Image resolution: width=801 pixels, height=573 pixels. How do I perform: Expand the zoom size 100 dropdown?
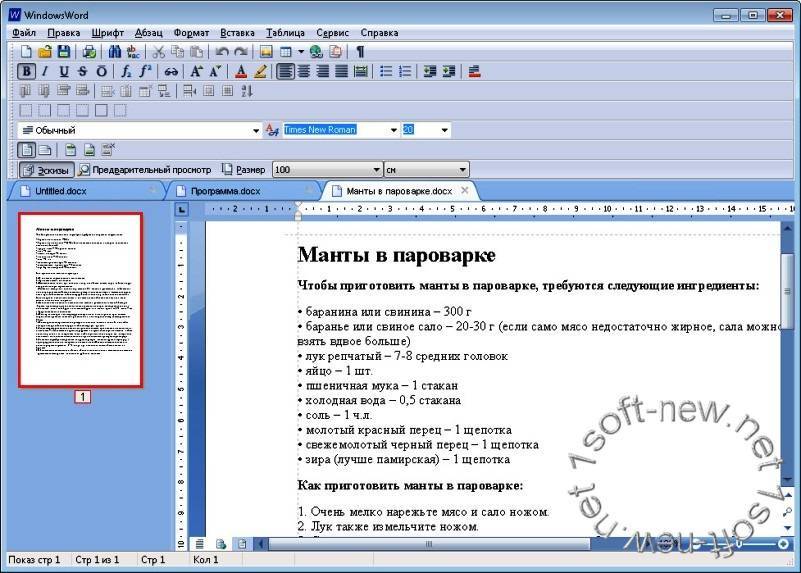click(x=376, y=170)
